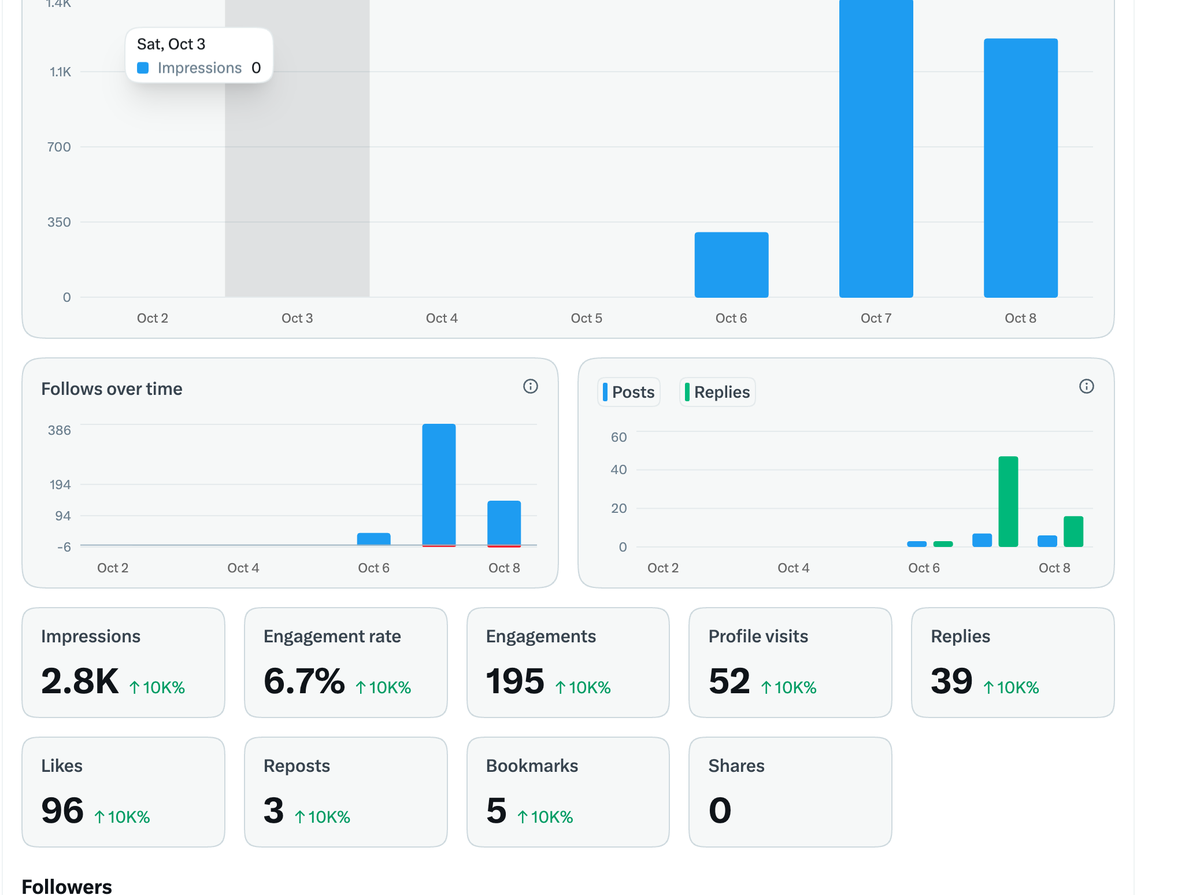This screenshot has width=1200, height=895.
Task: Click the Sat, Oct 3 tooltip date
Action: click(171, 44)
